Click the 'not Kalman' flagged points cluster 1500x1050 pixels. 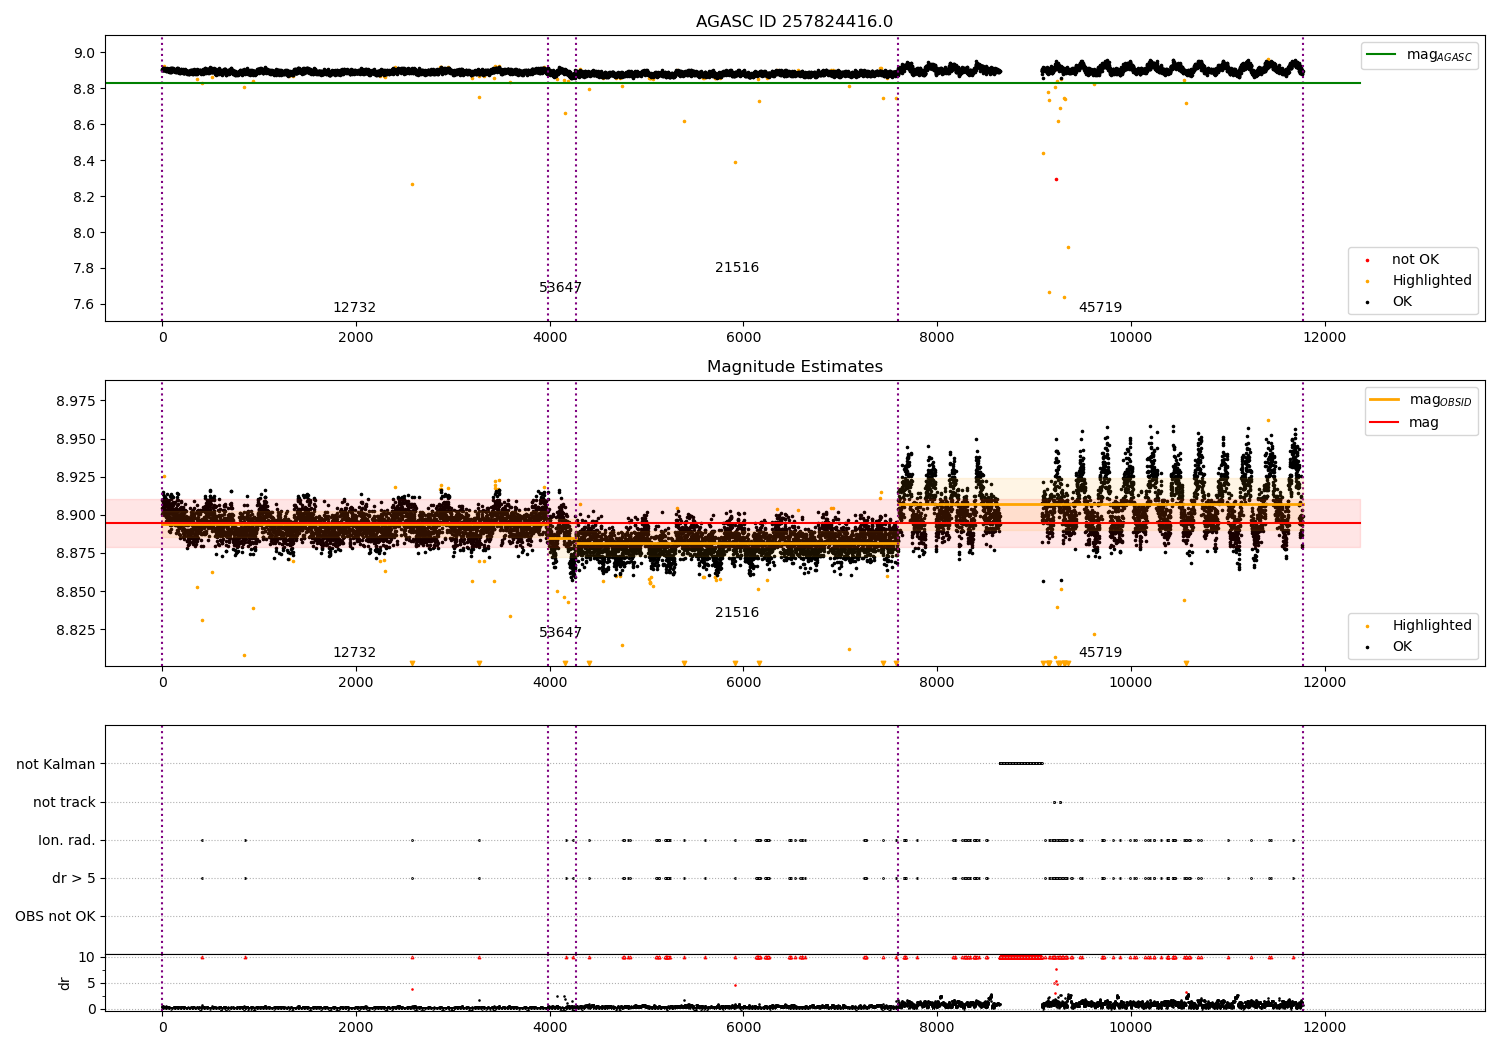(x=1021, y=764)
